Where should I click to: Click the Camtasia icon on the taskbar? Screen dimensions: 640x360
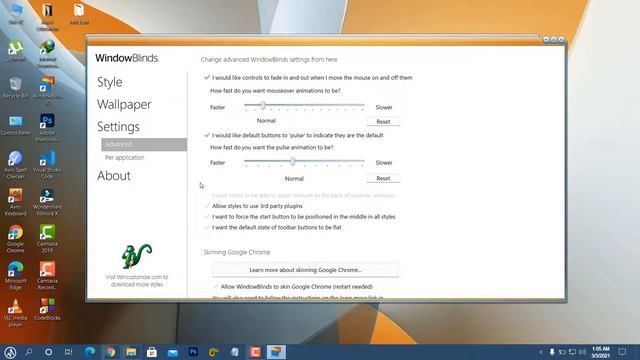point(256,352)
